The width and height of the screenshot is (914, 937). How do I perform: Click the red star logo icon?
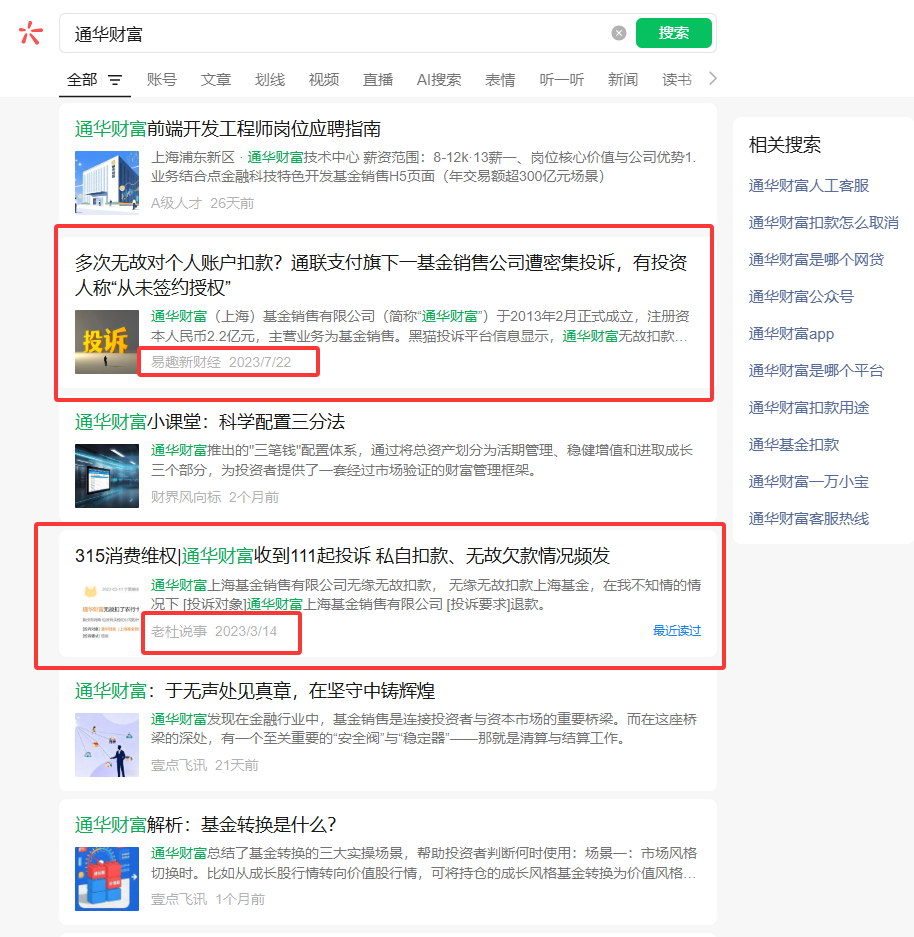click(x=30, y=33)
